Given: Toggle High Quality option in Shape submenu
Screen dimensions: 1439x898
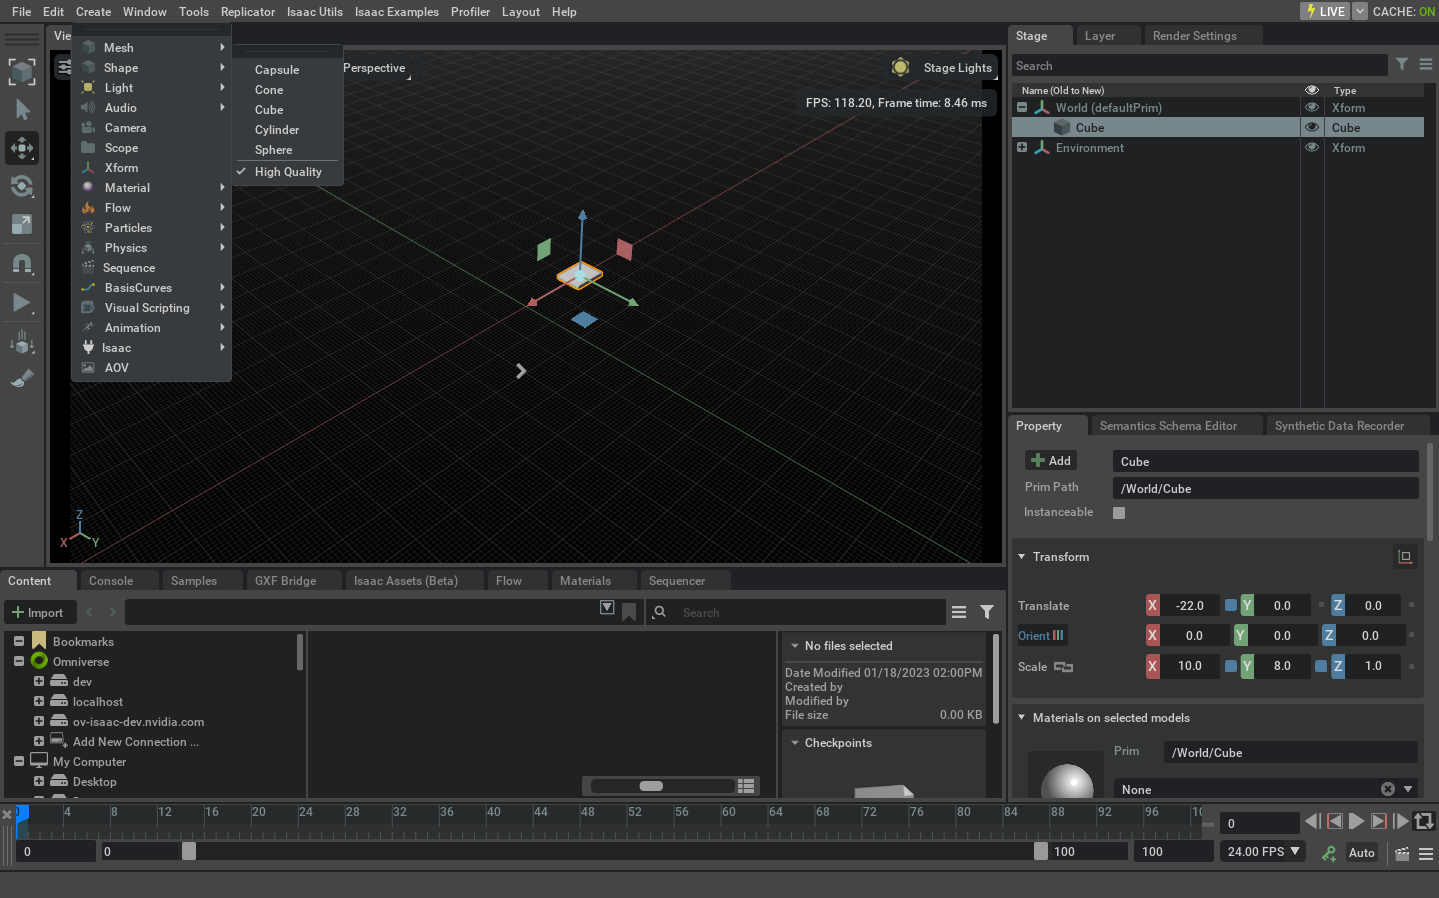Looking at the screenshot, I should pyautogui.click(x=288, y=172).
